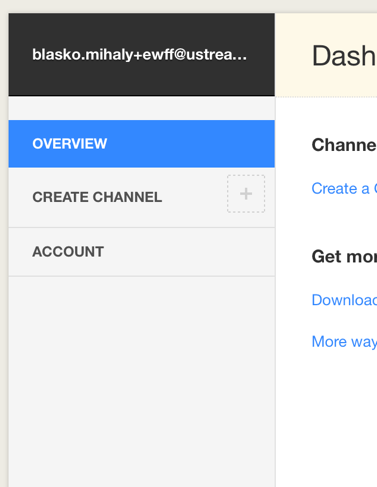Screen dimensions: 377x487
Task: Click the plus icon beside Create Channel
Action: 246,194
